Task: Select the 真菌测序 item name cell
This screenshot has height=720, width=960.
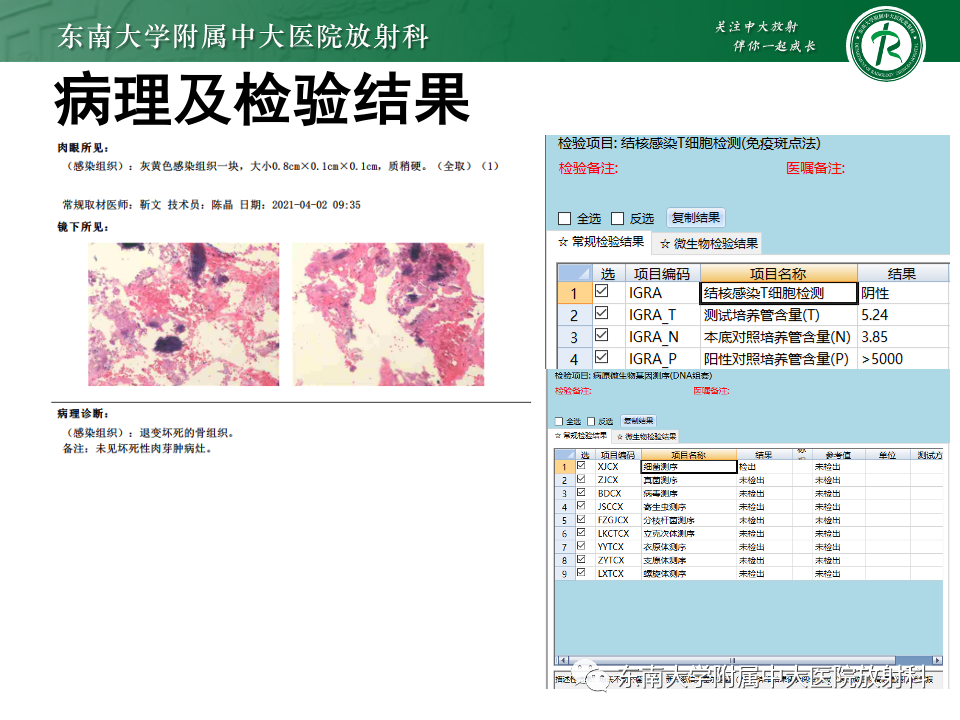Action: tap(689, 480)
